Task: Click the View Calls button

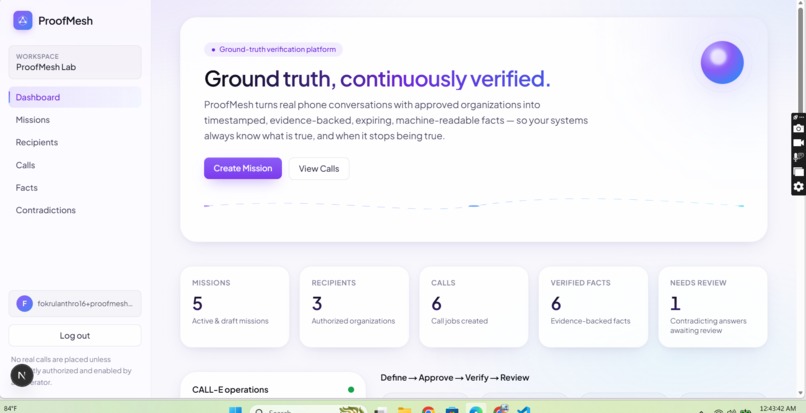Action: [319, 169]
